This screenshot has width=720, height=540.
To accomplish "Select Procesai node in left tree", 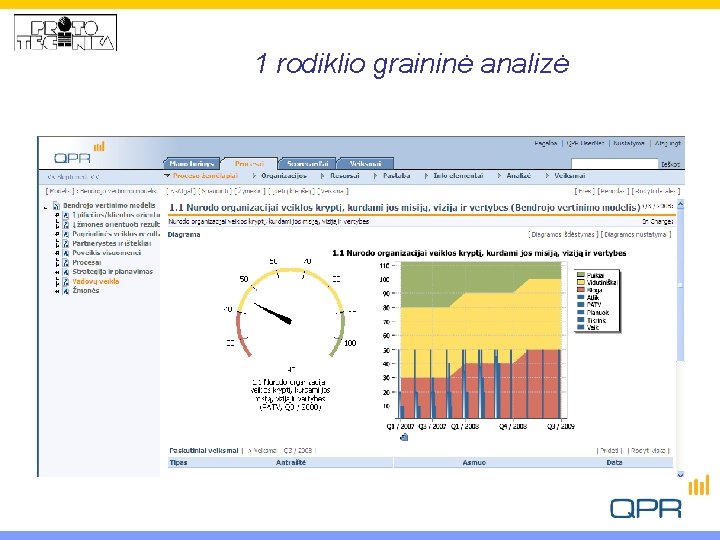I will [x=86, y=263].
